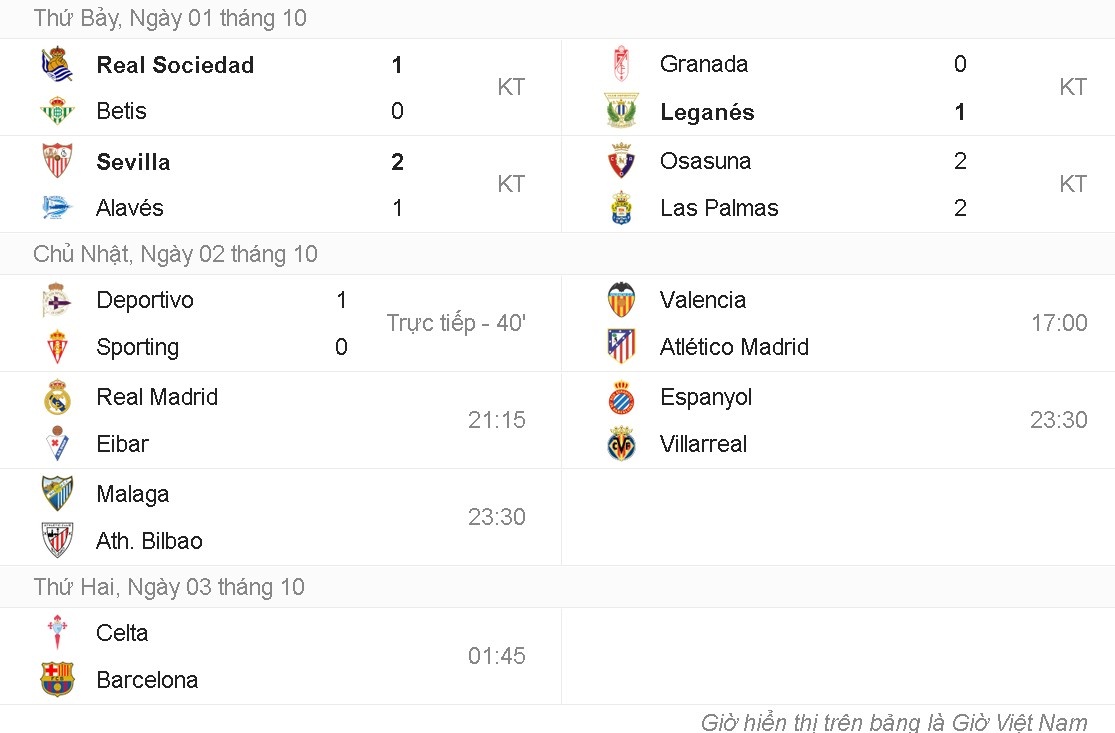Screen dimensions: 1115x733
Task: Click the Valencia bat crest
Action: click(x=621, y=300)
